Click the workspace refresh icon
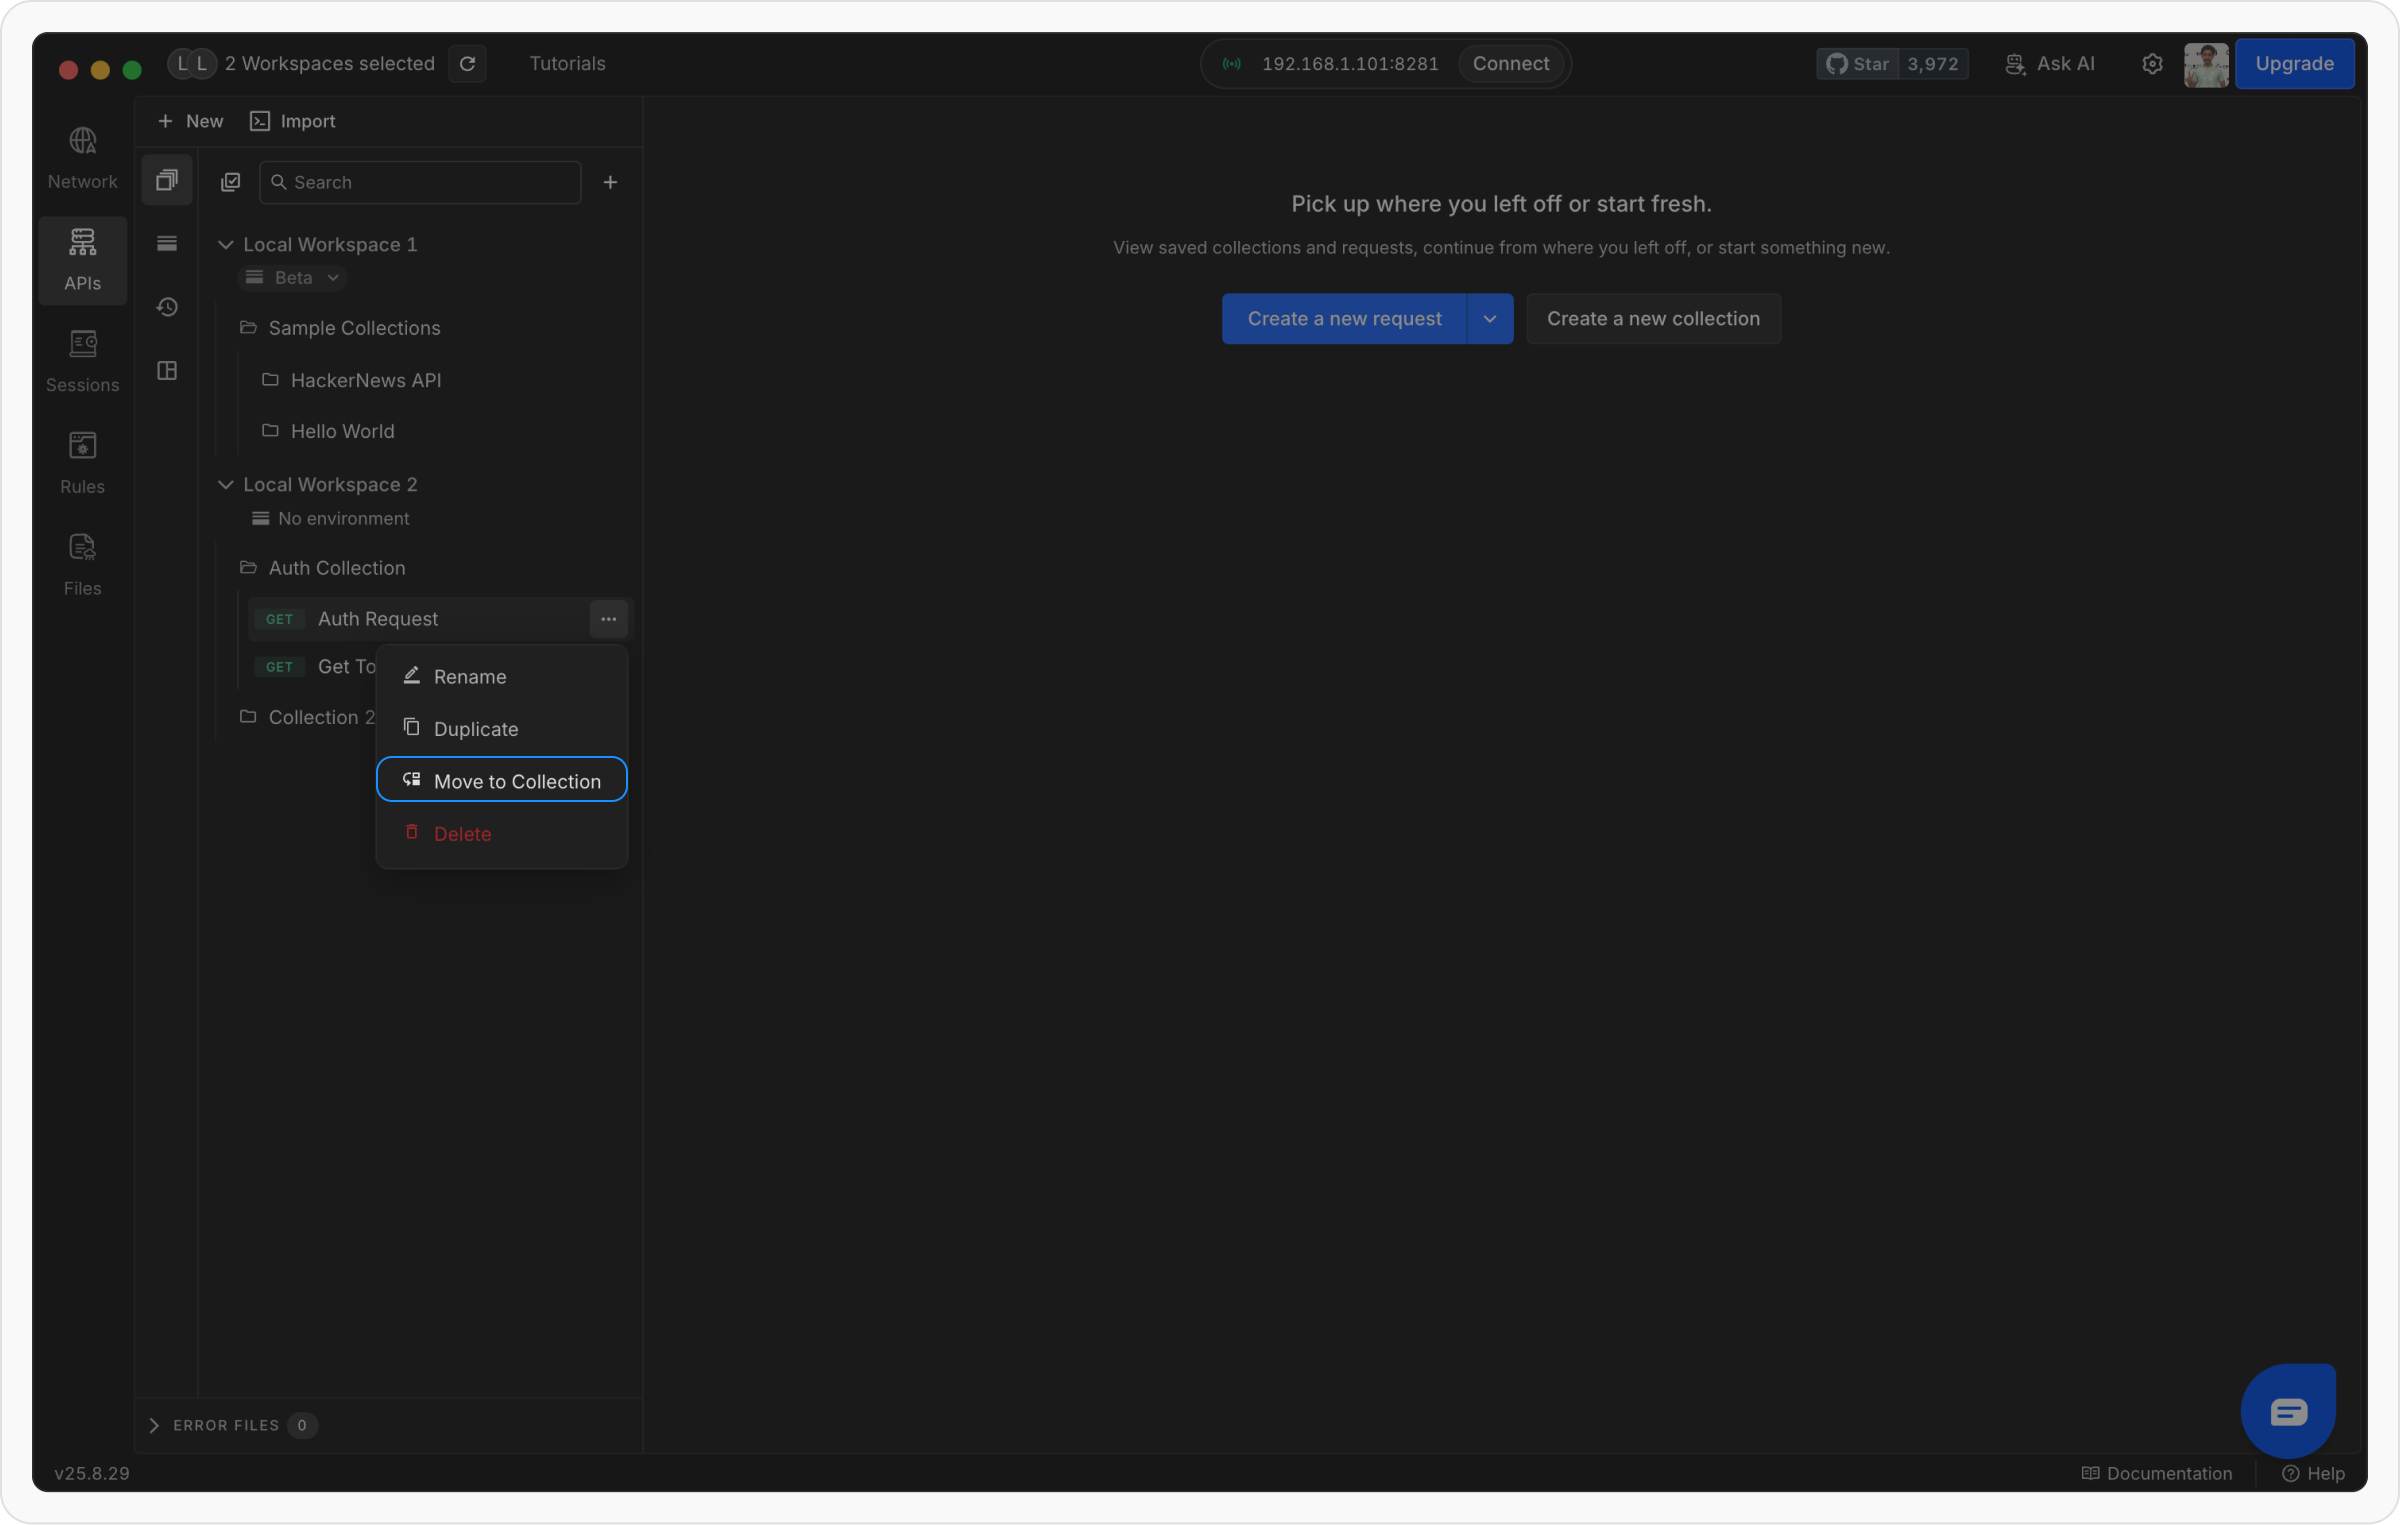This screenshot has height=1525, width=2400. click(x=467, y=64)
